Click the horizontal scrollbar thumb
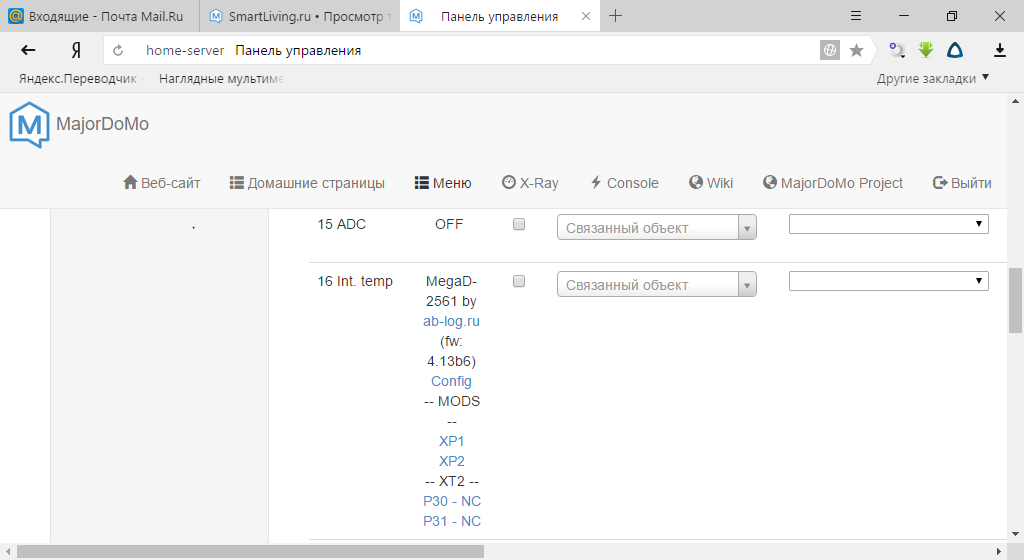This screenshot has height=560, width=1024. [251, 552]
